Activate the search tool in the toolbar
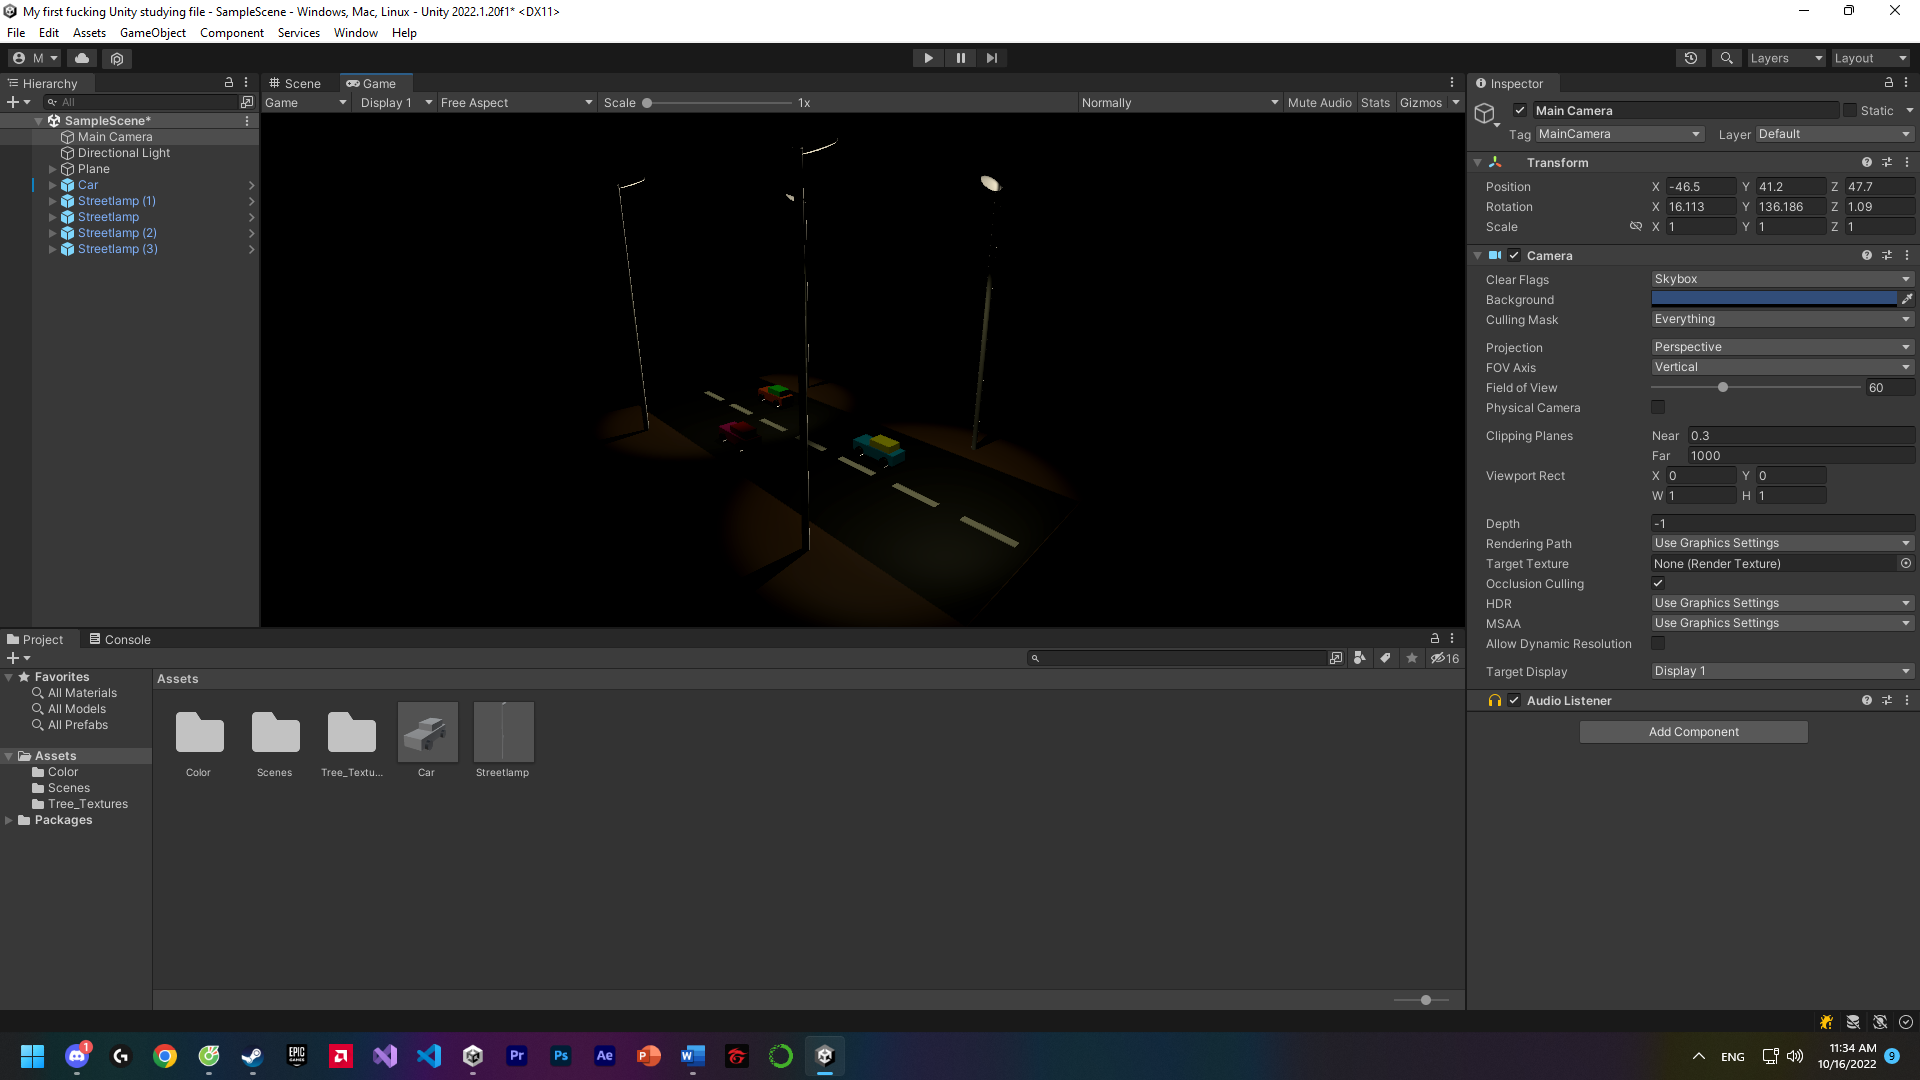 [x=1726, y=57]
